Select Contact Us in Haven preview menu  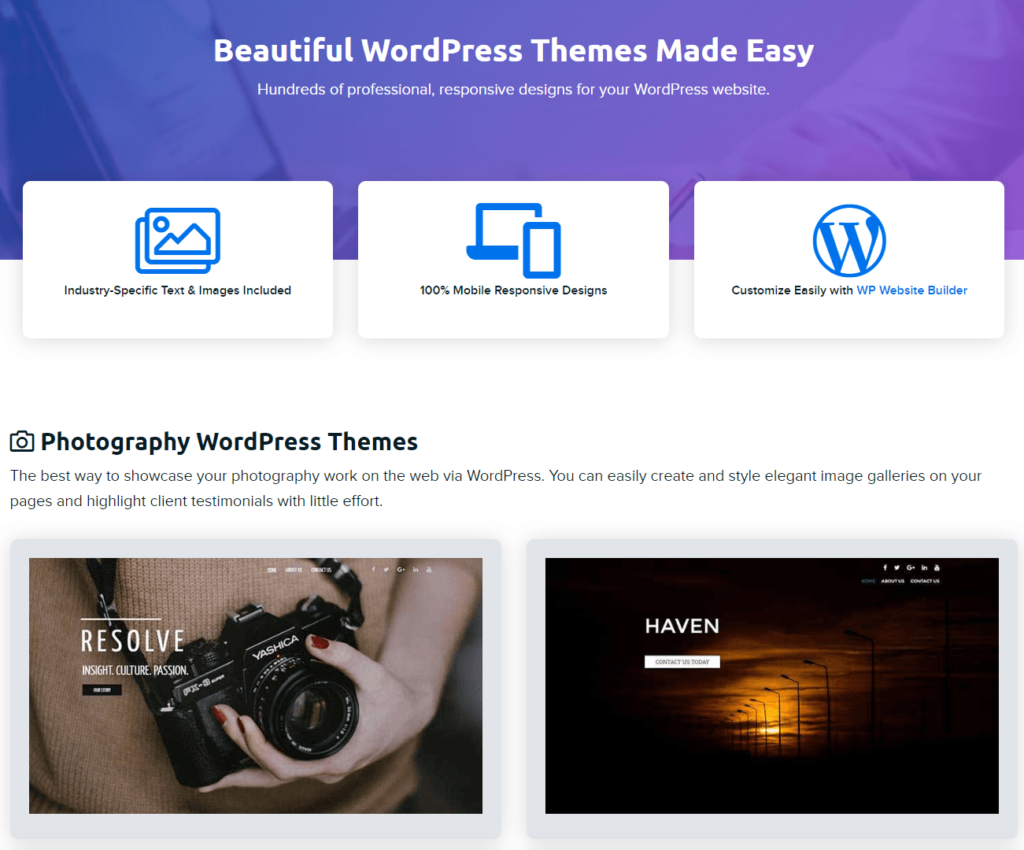(x=924, y=581)
